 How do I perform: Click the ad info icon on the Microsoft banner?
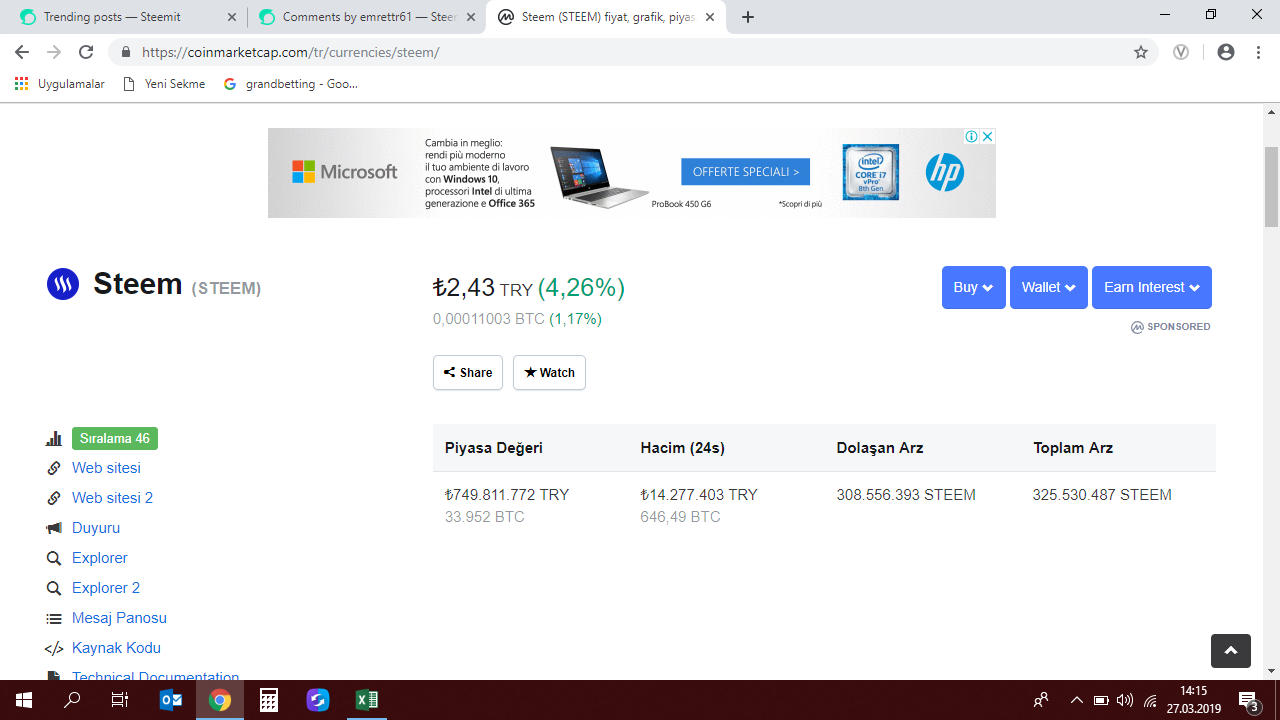pos(971,136)
